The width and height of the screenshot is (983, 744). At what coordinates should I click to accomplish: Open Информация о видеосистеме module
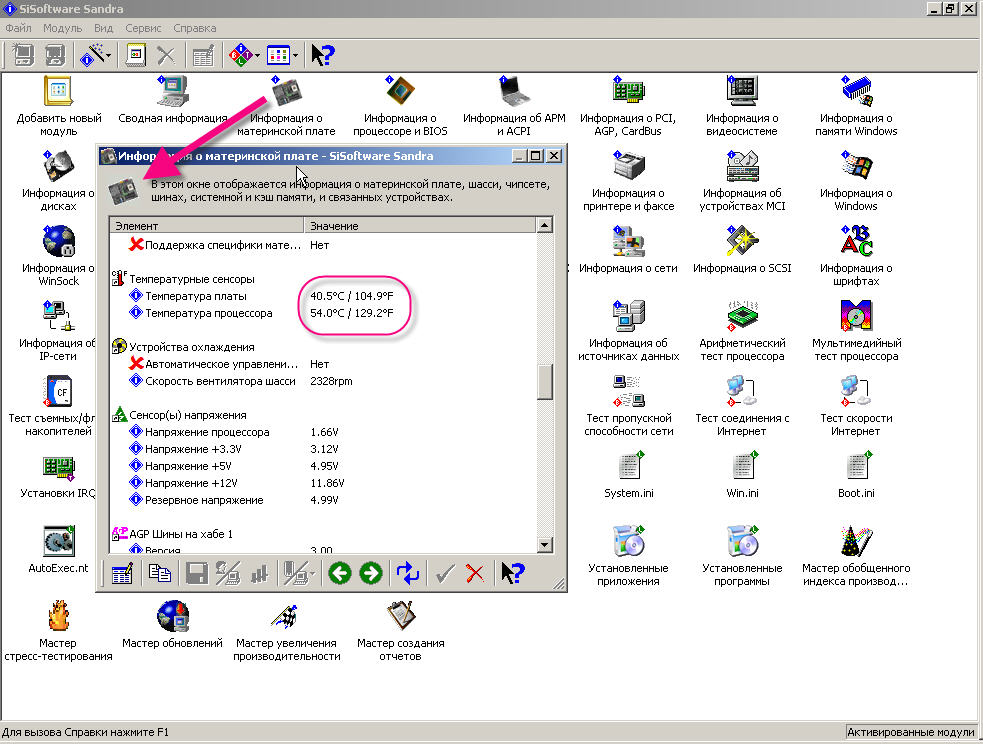(742, 105)
